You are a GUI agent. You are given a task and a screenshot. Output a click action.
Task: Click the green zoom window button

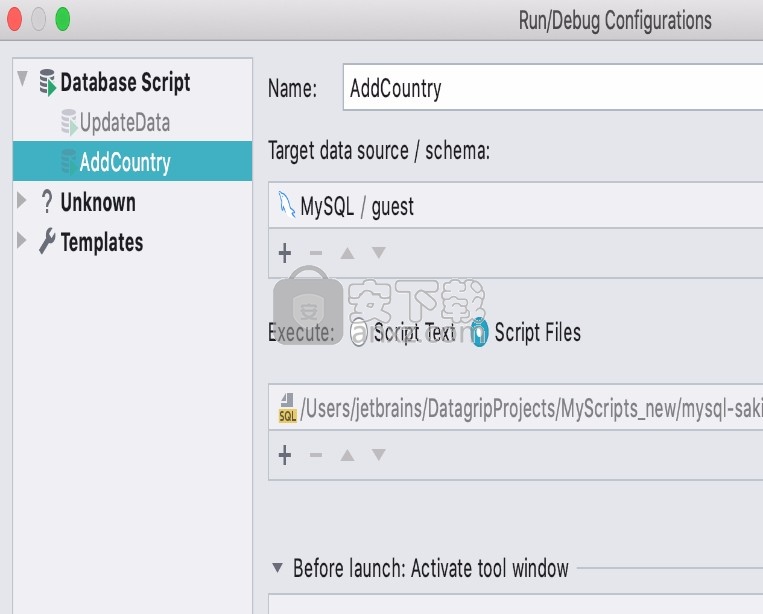pos(63,19)
